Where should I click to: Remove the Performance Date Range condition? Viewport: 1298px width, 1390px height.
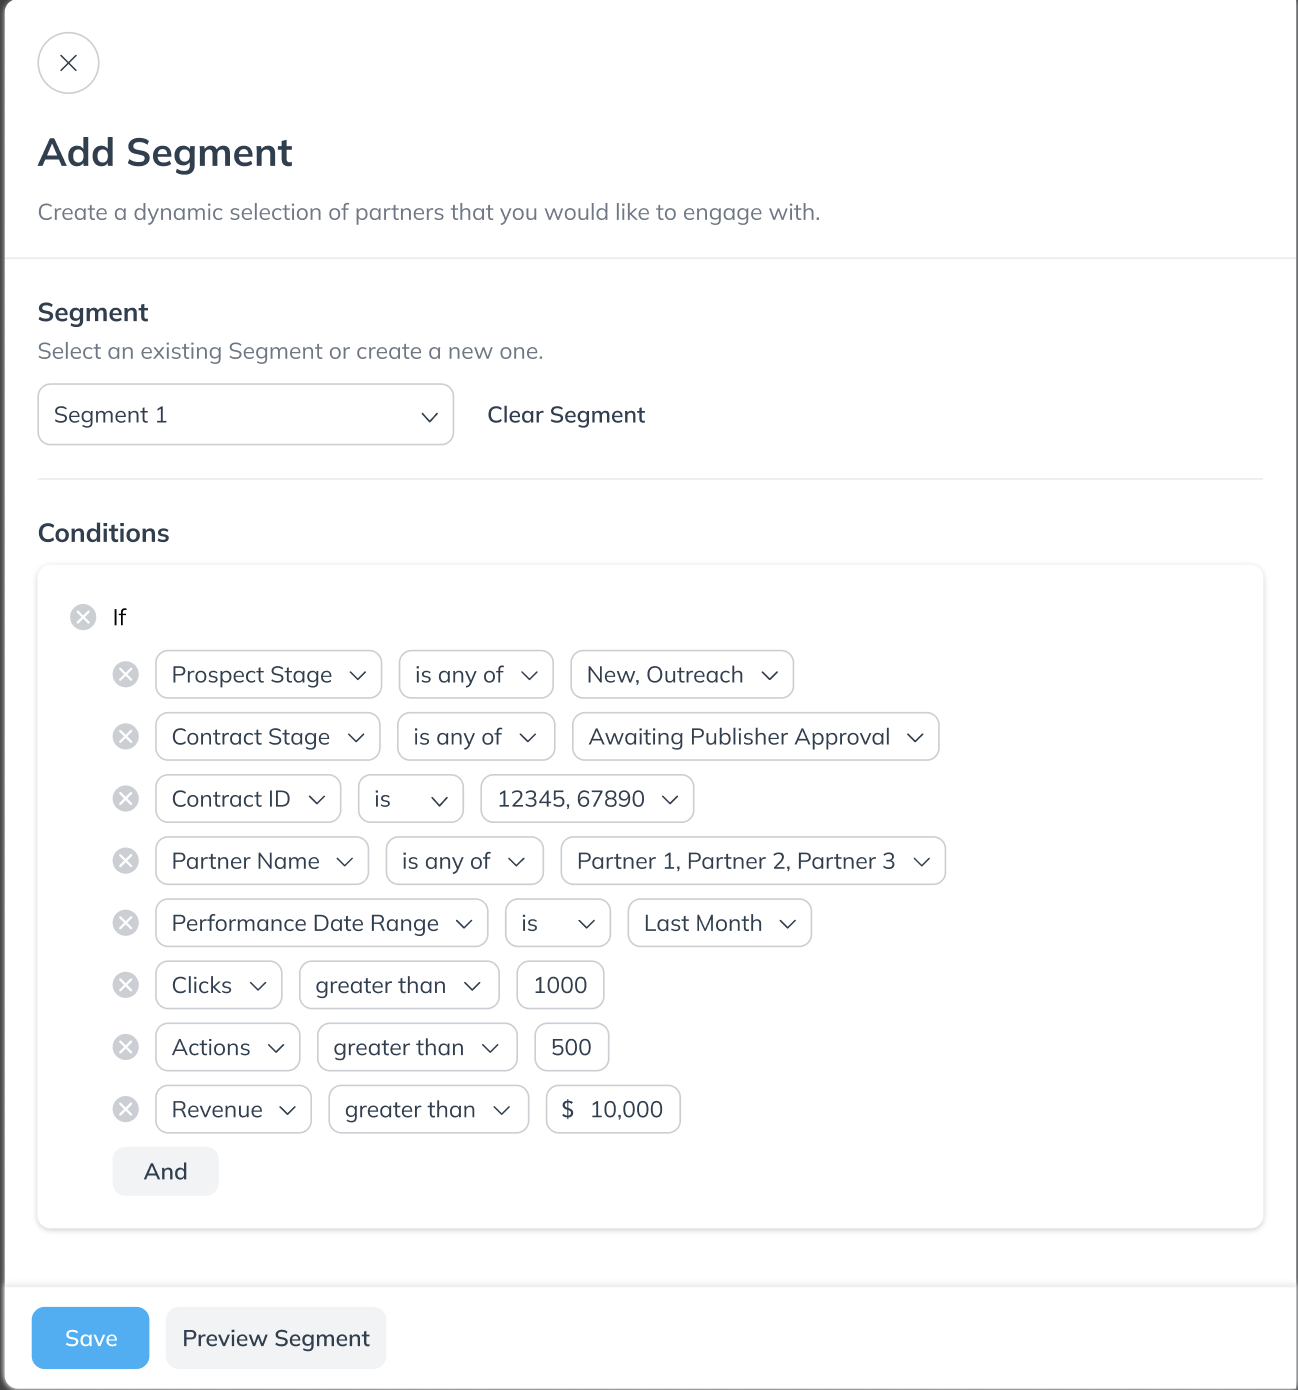click(126, 923)
